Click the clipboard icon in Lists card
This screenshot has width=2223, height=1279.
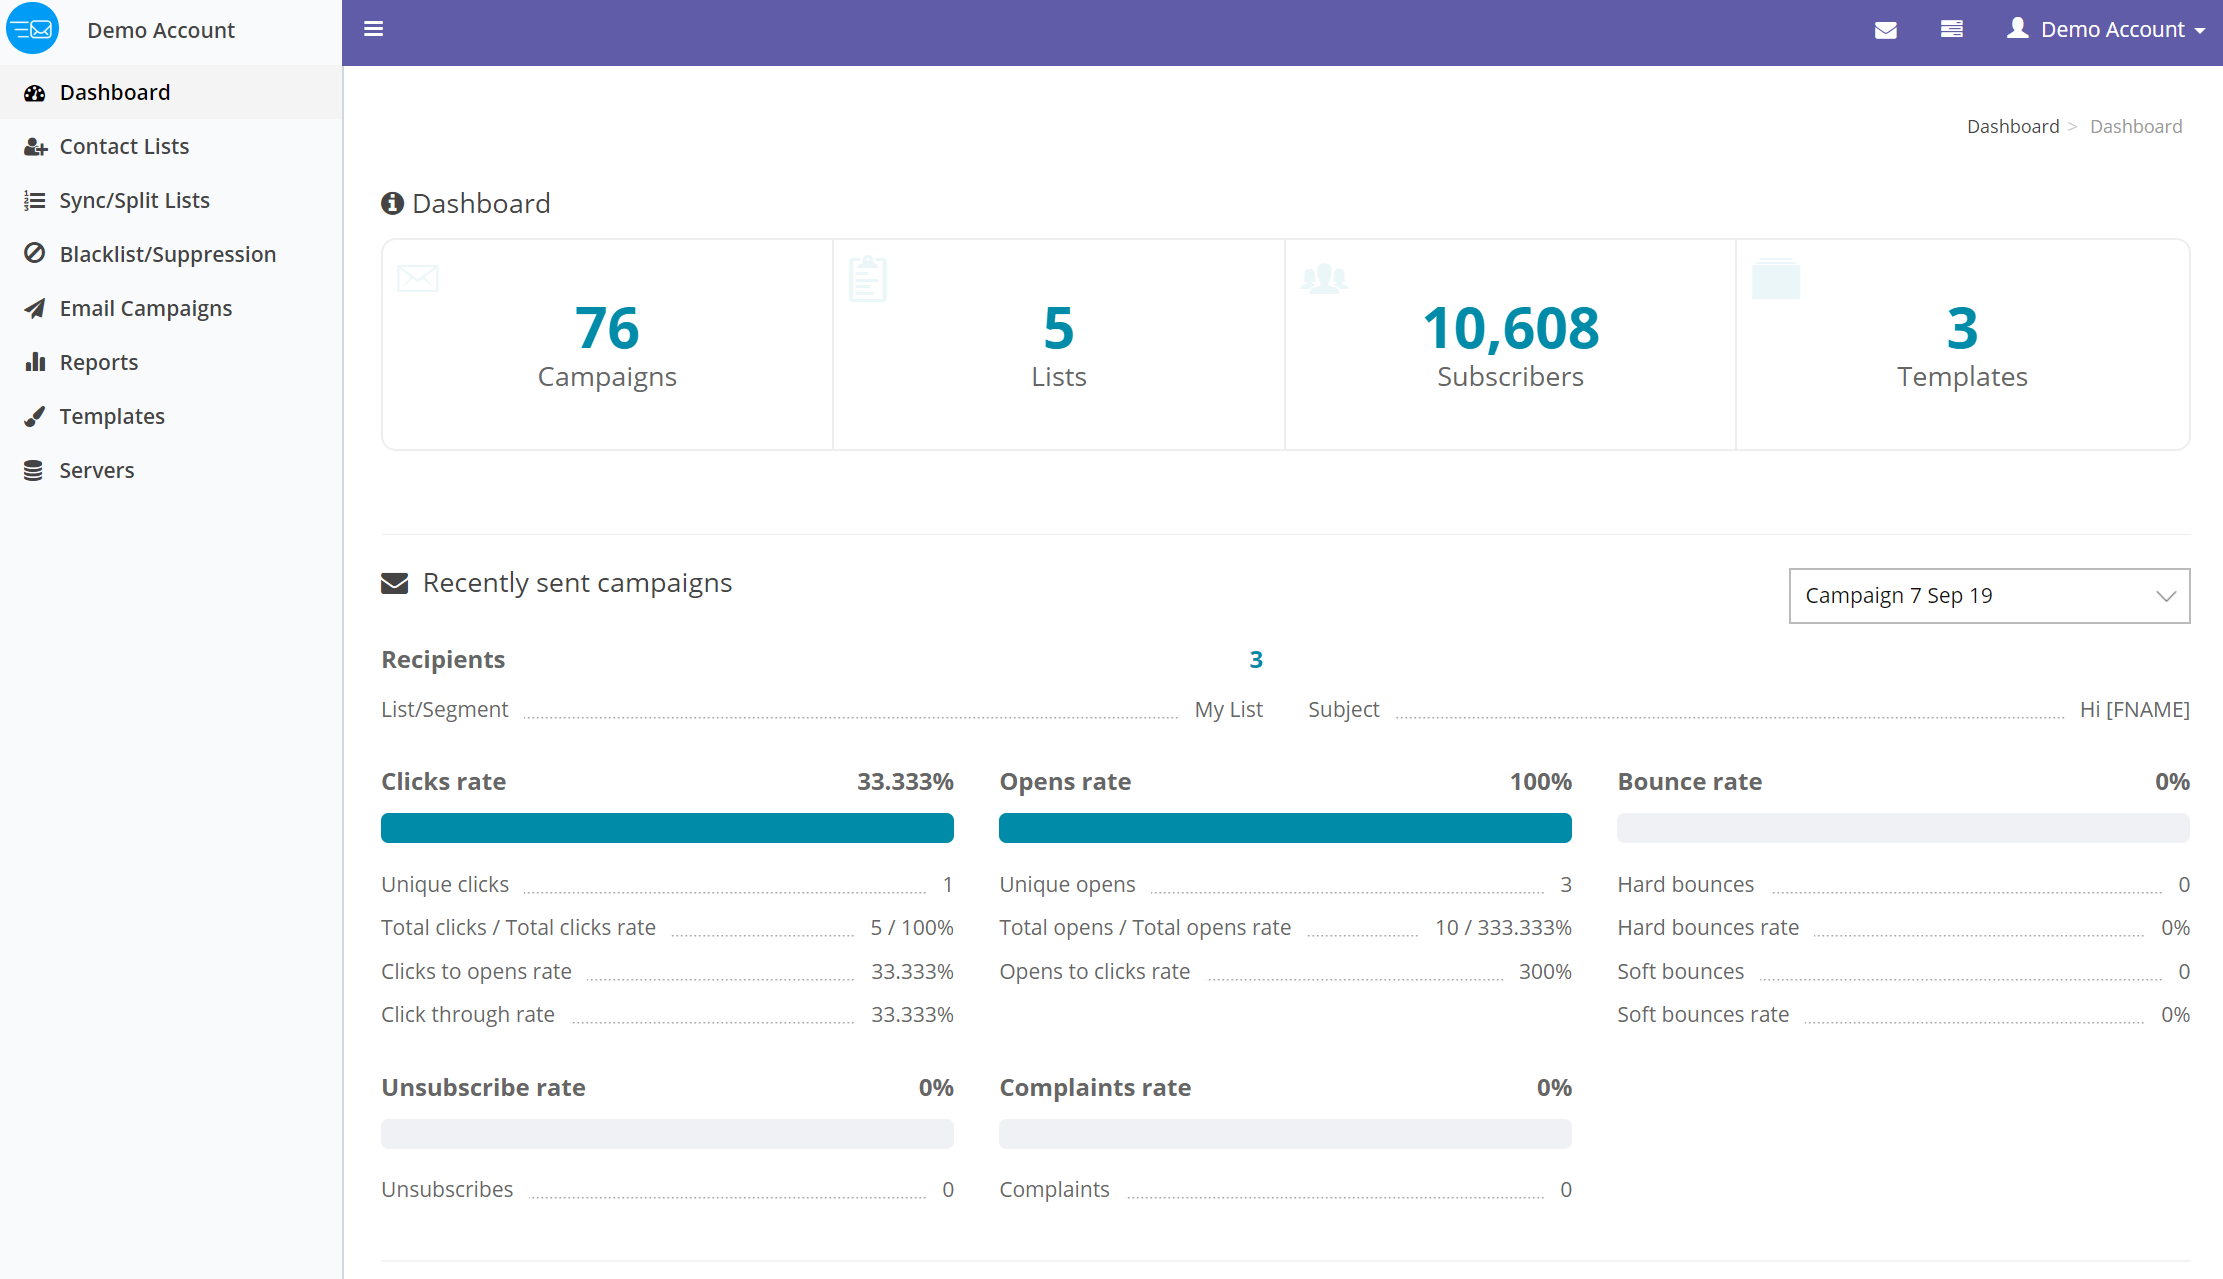point(868,279)
